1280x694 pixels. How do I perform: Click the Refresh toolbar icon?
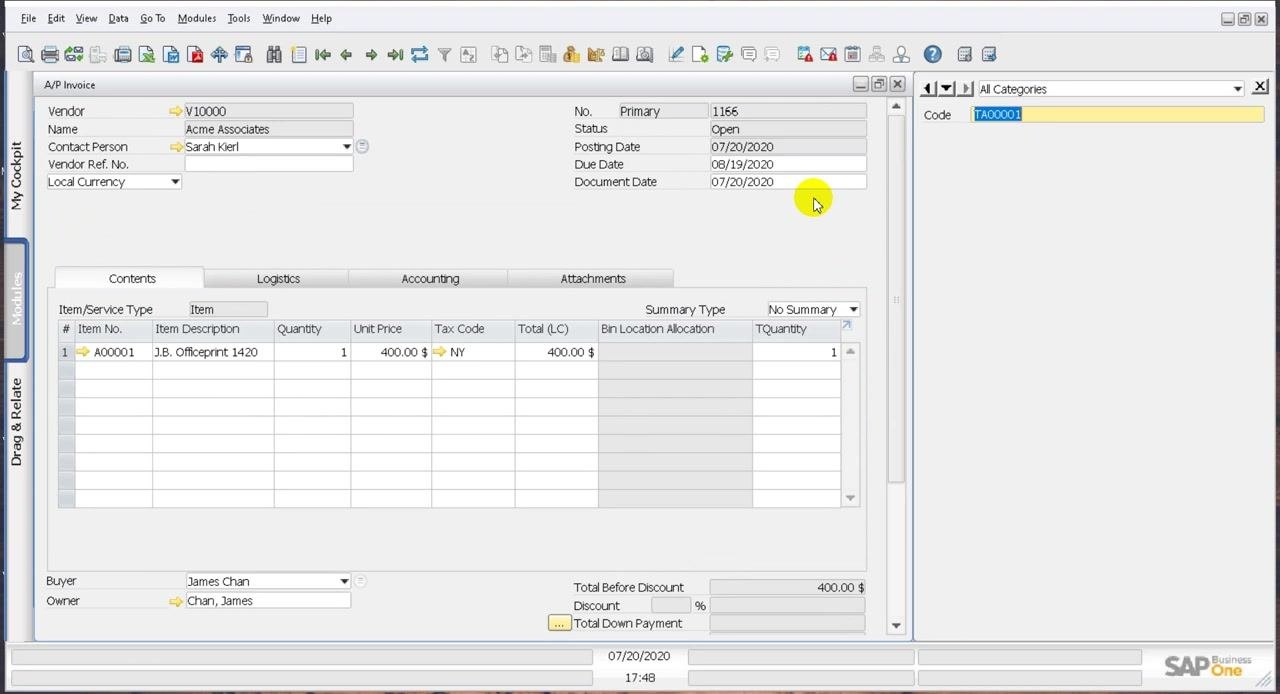point(419,55)
